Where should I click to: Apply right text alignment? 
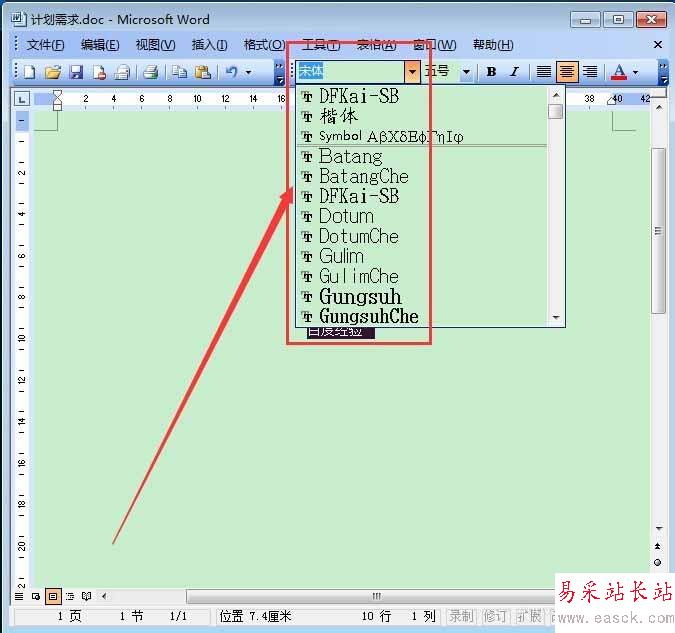(x=590, y=71)
